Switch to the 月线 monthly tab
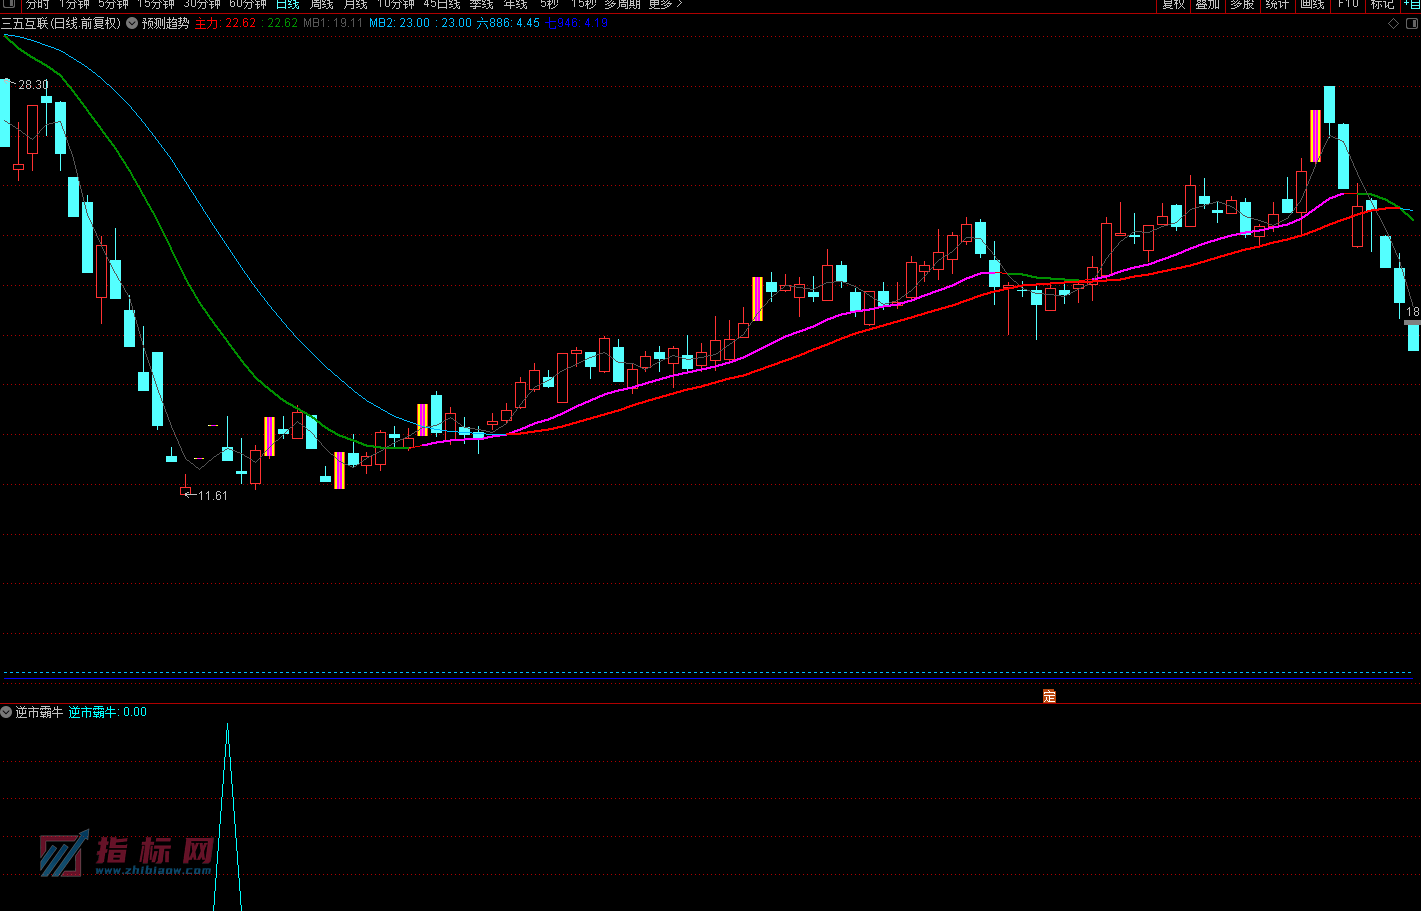Image resolution: width=1421 pixels, height=911 pixels. tap(356, 5)
